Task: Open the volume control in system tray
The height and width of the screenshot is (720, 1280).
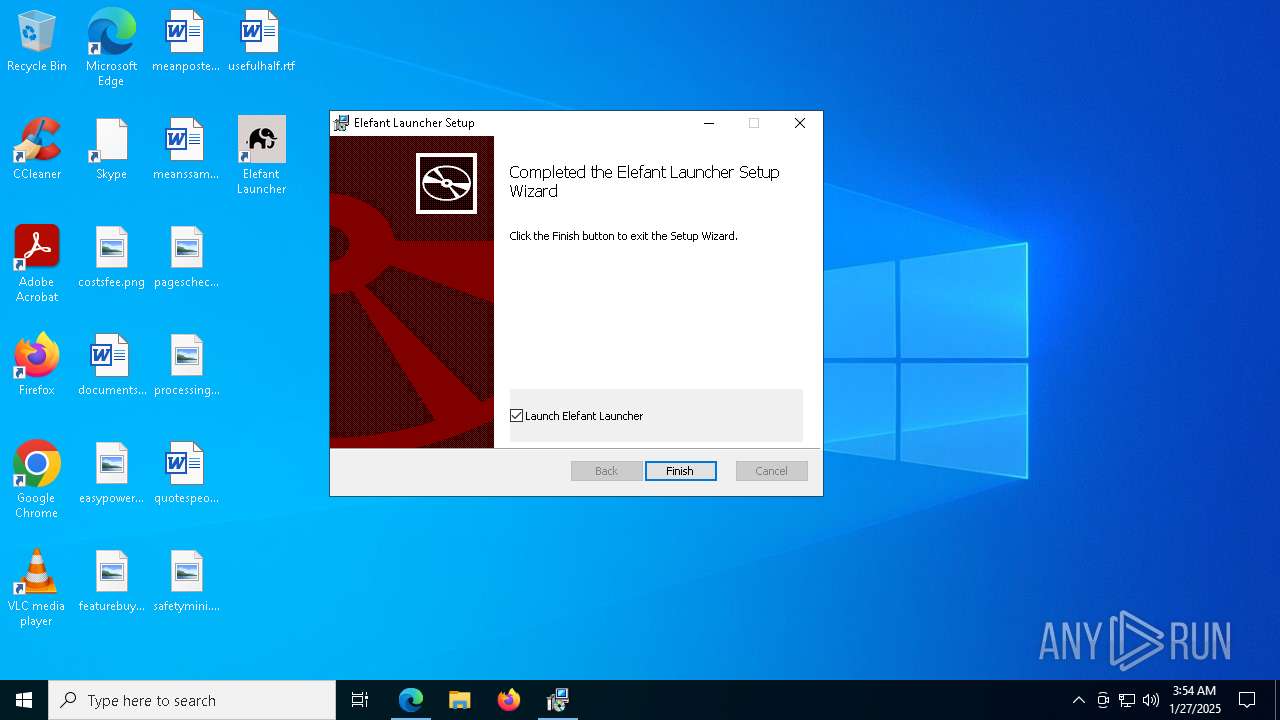Action: [1151, 700]
